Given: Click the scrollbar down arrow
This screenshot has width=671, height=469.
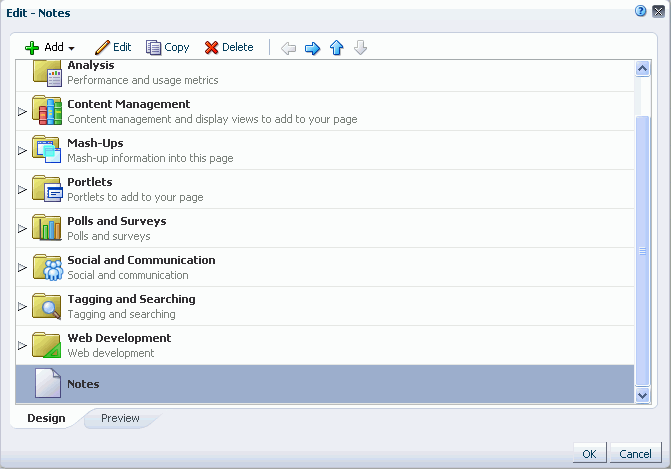Looking at the screenshot, I should [642, 395].
